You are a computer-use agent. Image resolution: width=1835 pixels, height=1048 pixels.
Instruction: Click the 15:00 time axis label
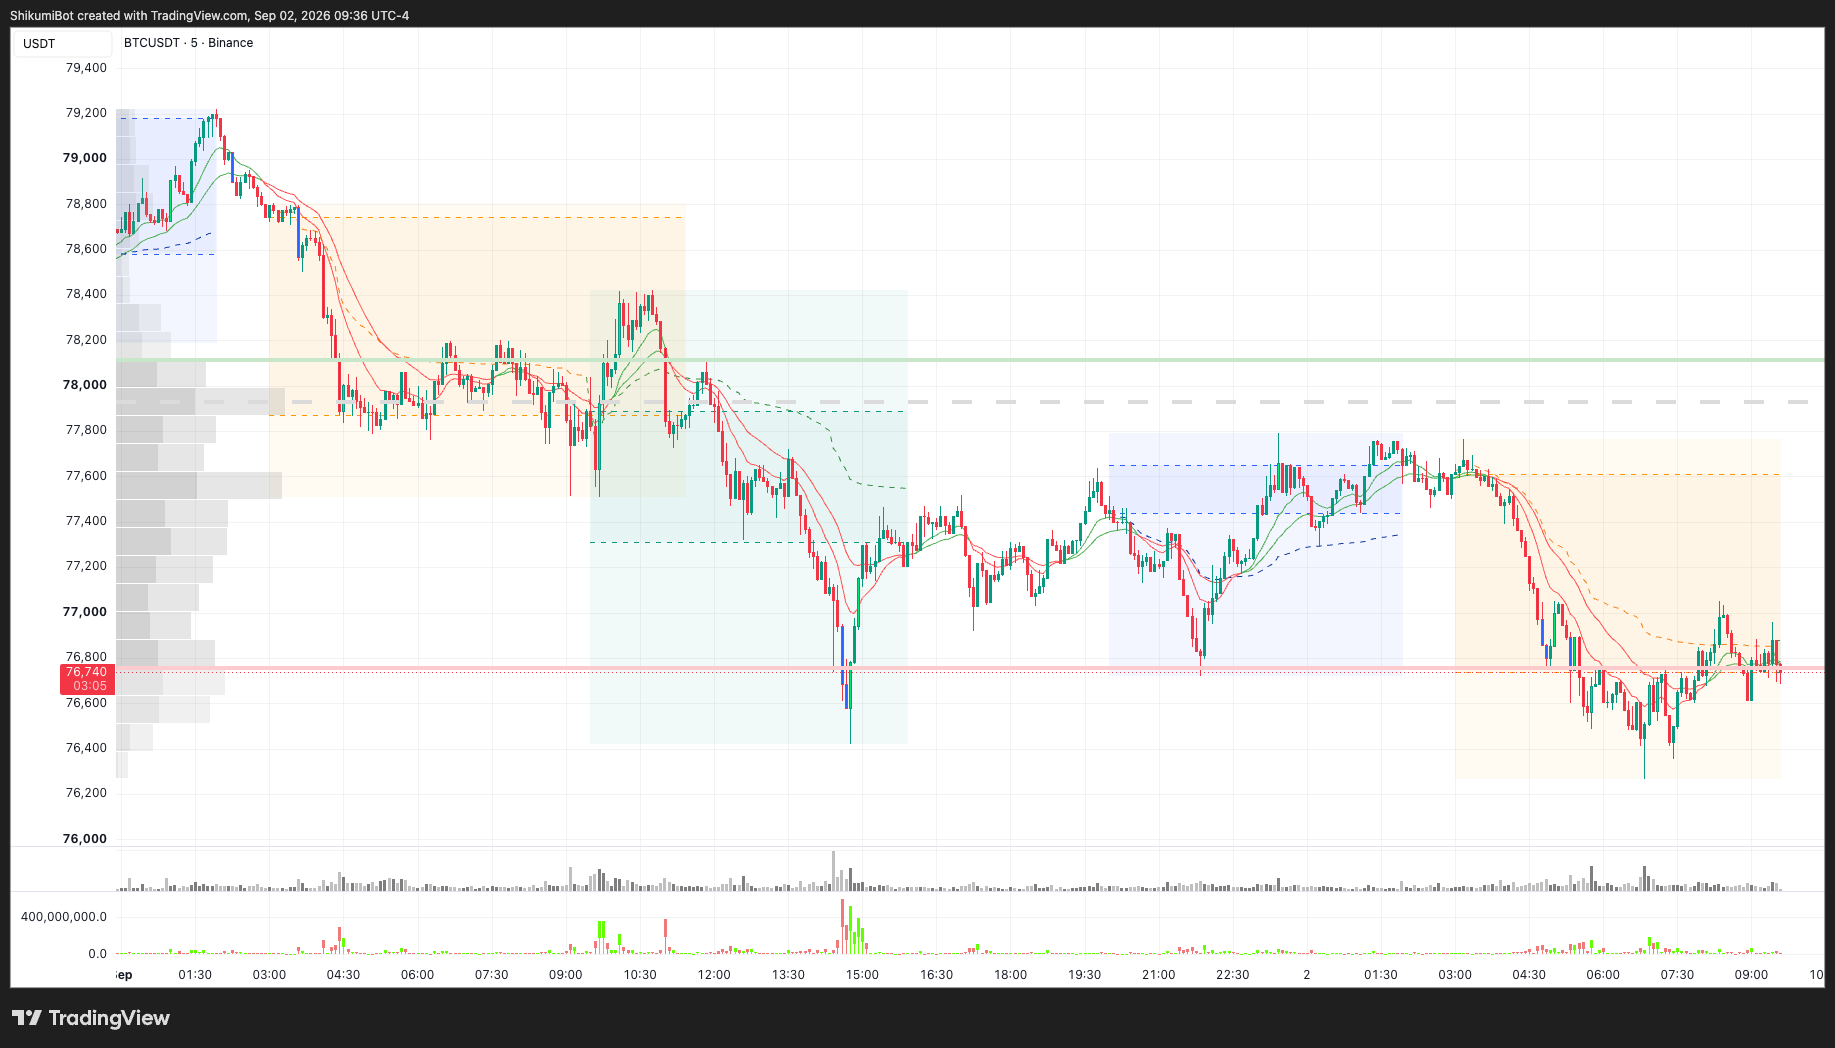tap(862, 975)
